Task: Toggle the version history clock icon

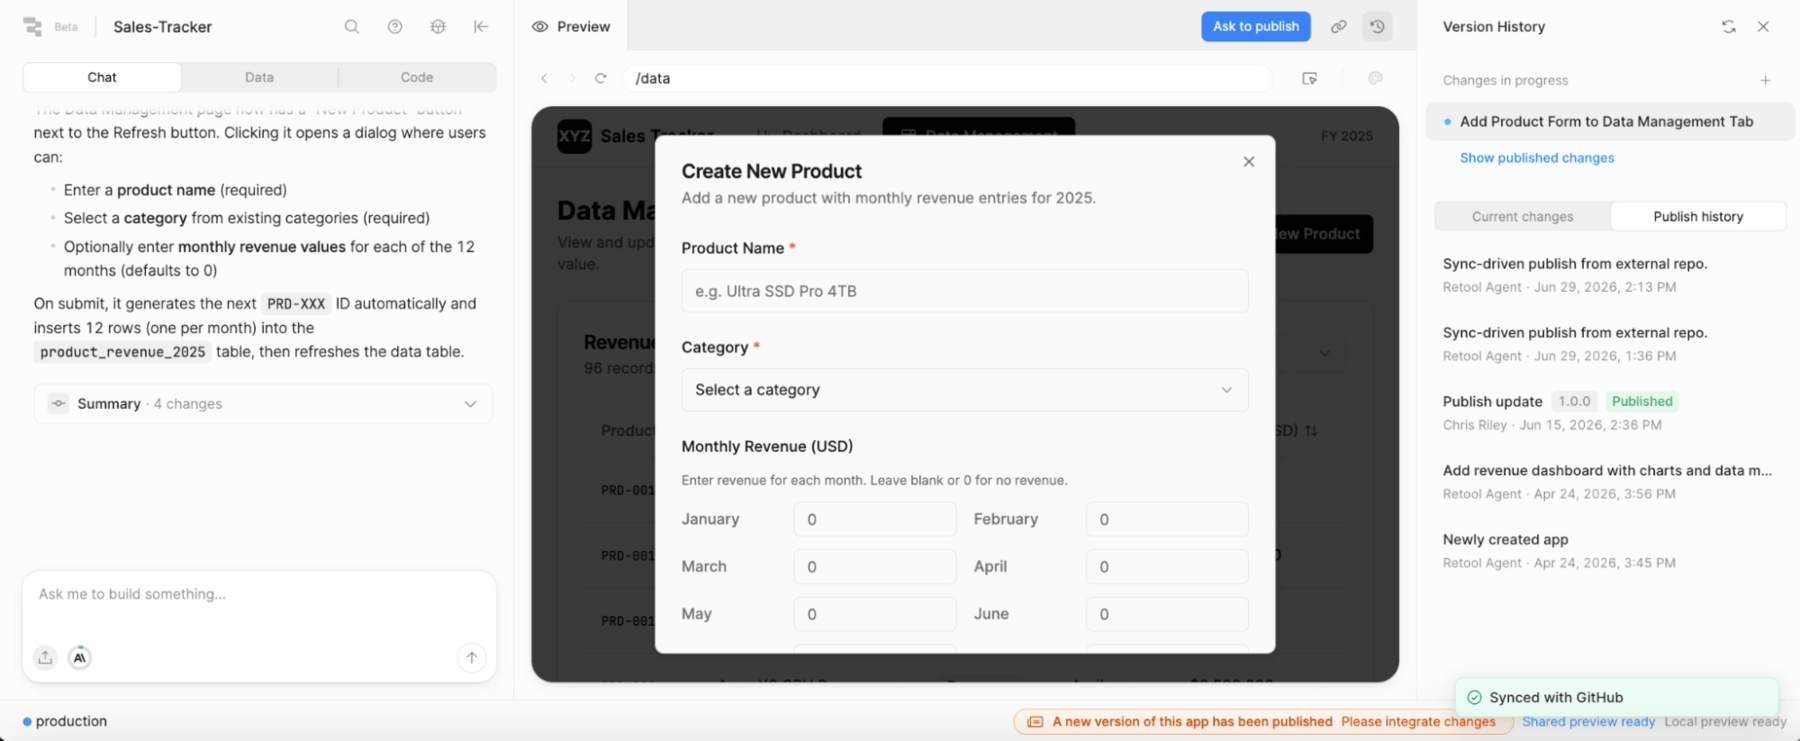Action: [1378, 27]
